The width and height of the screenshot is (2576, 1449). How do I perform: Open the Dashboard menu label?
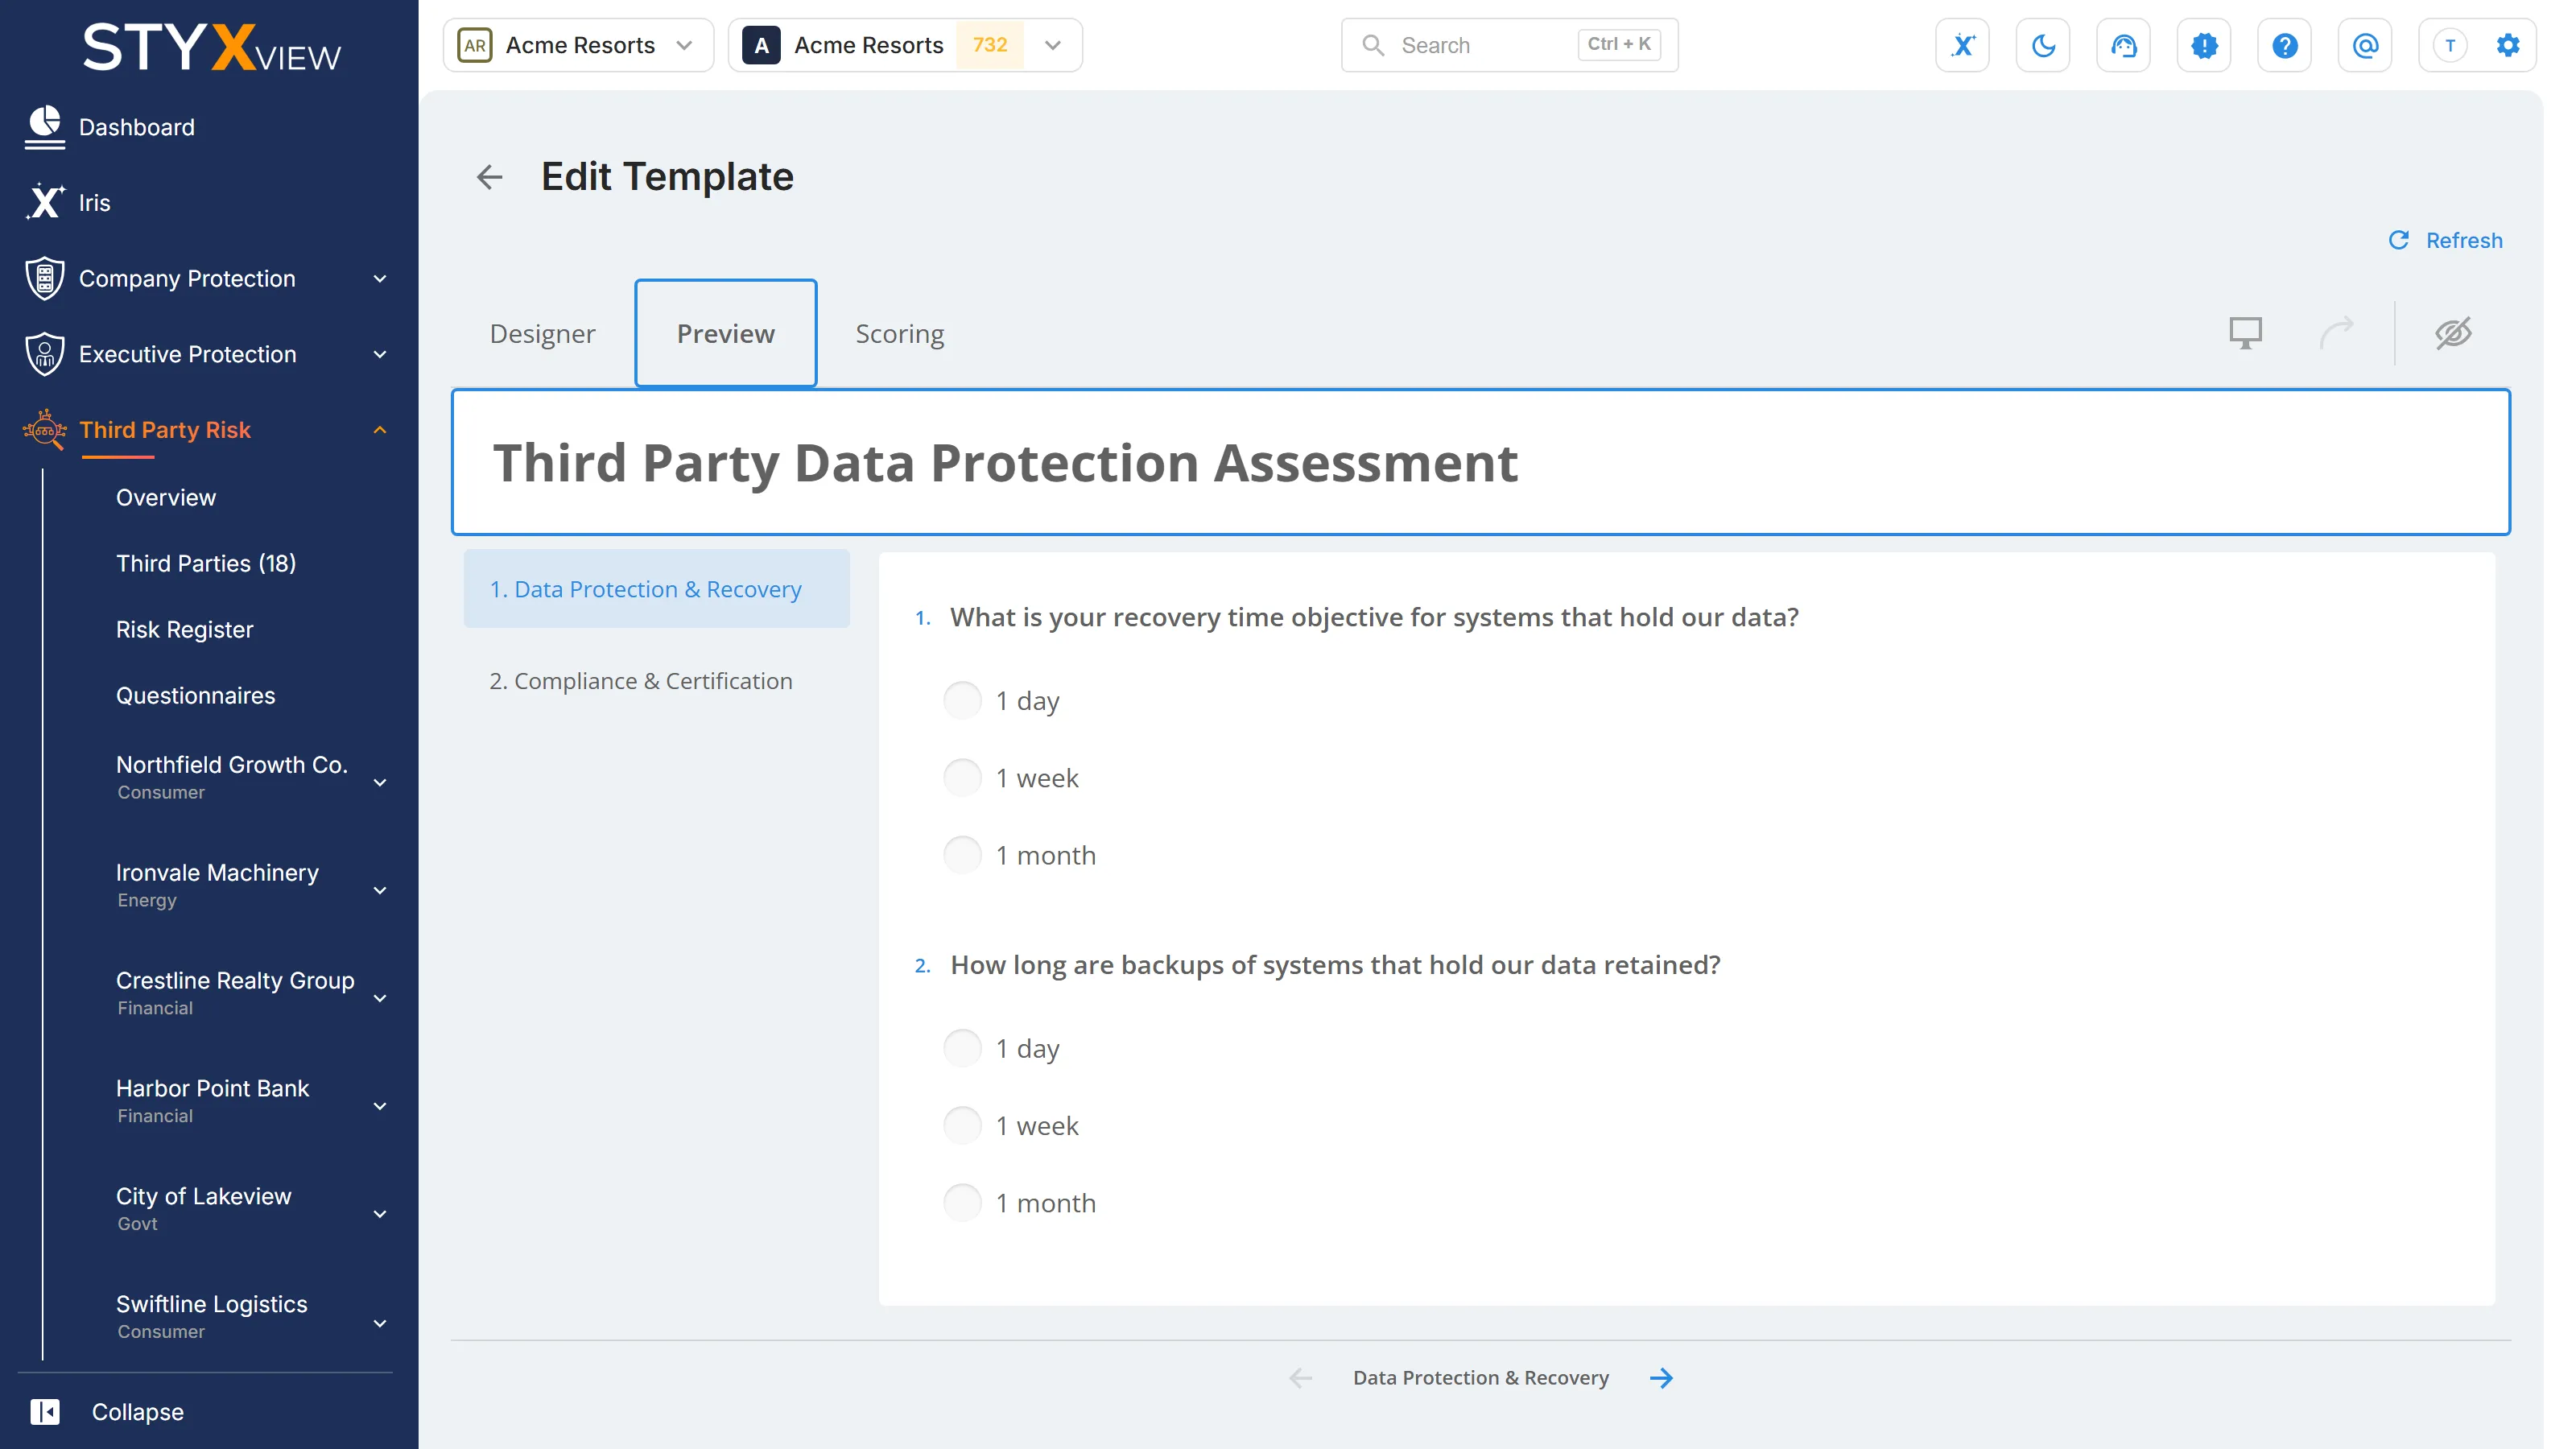tap(137, 127)
